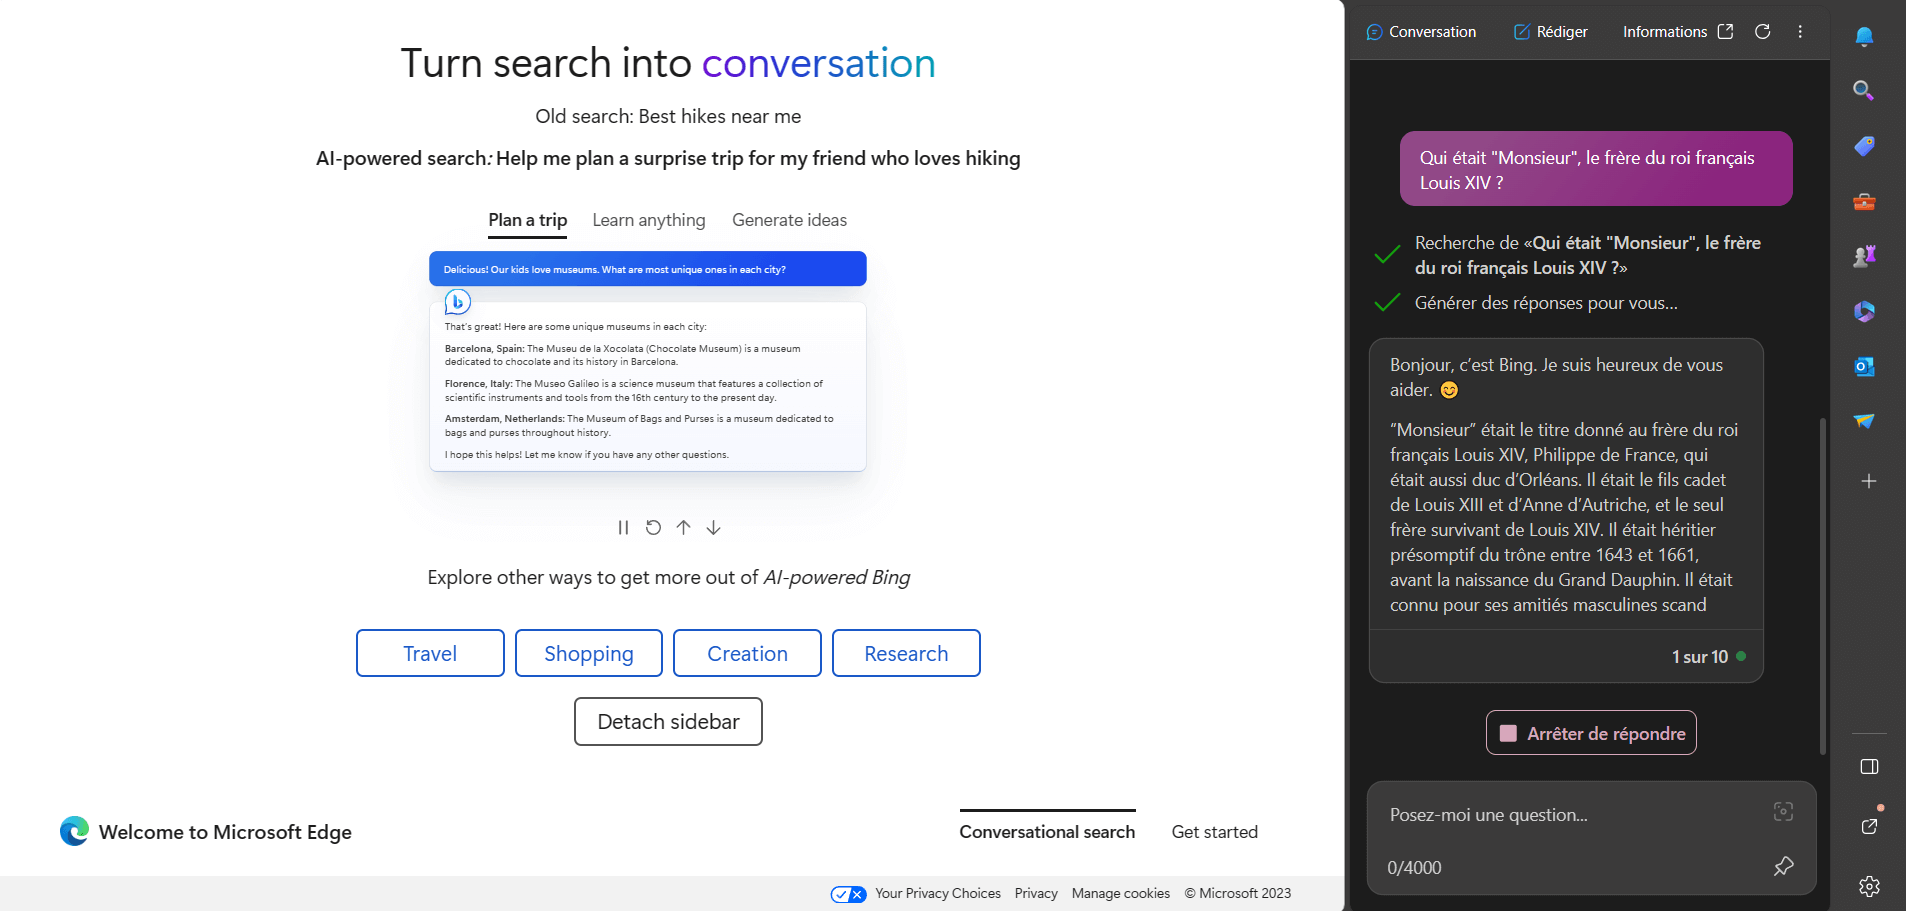Select the Plan a trip tab
The width and height of the screenshot is (1906, 911).
click(x=527, y=220)
